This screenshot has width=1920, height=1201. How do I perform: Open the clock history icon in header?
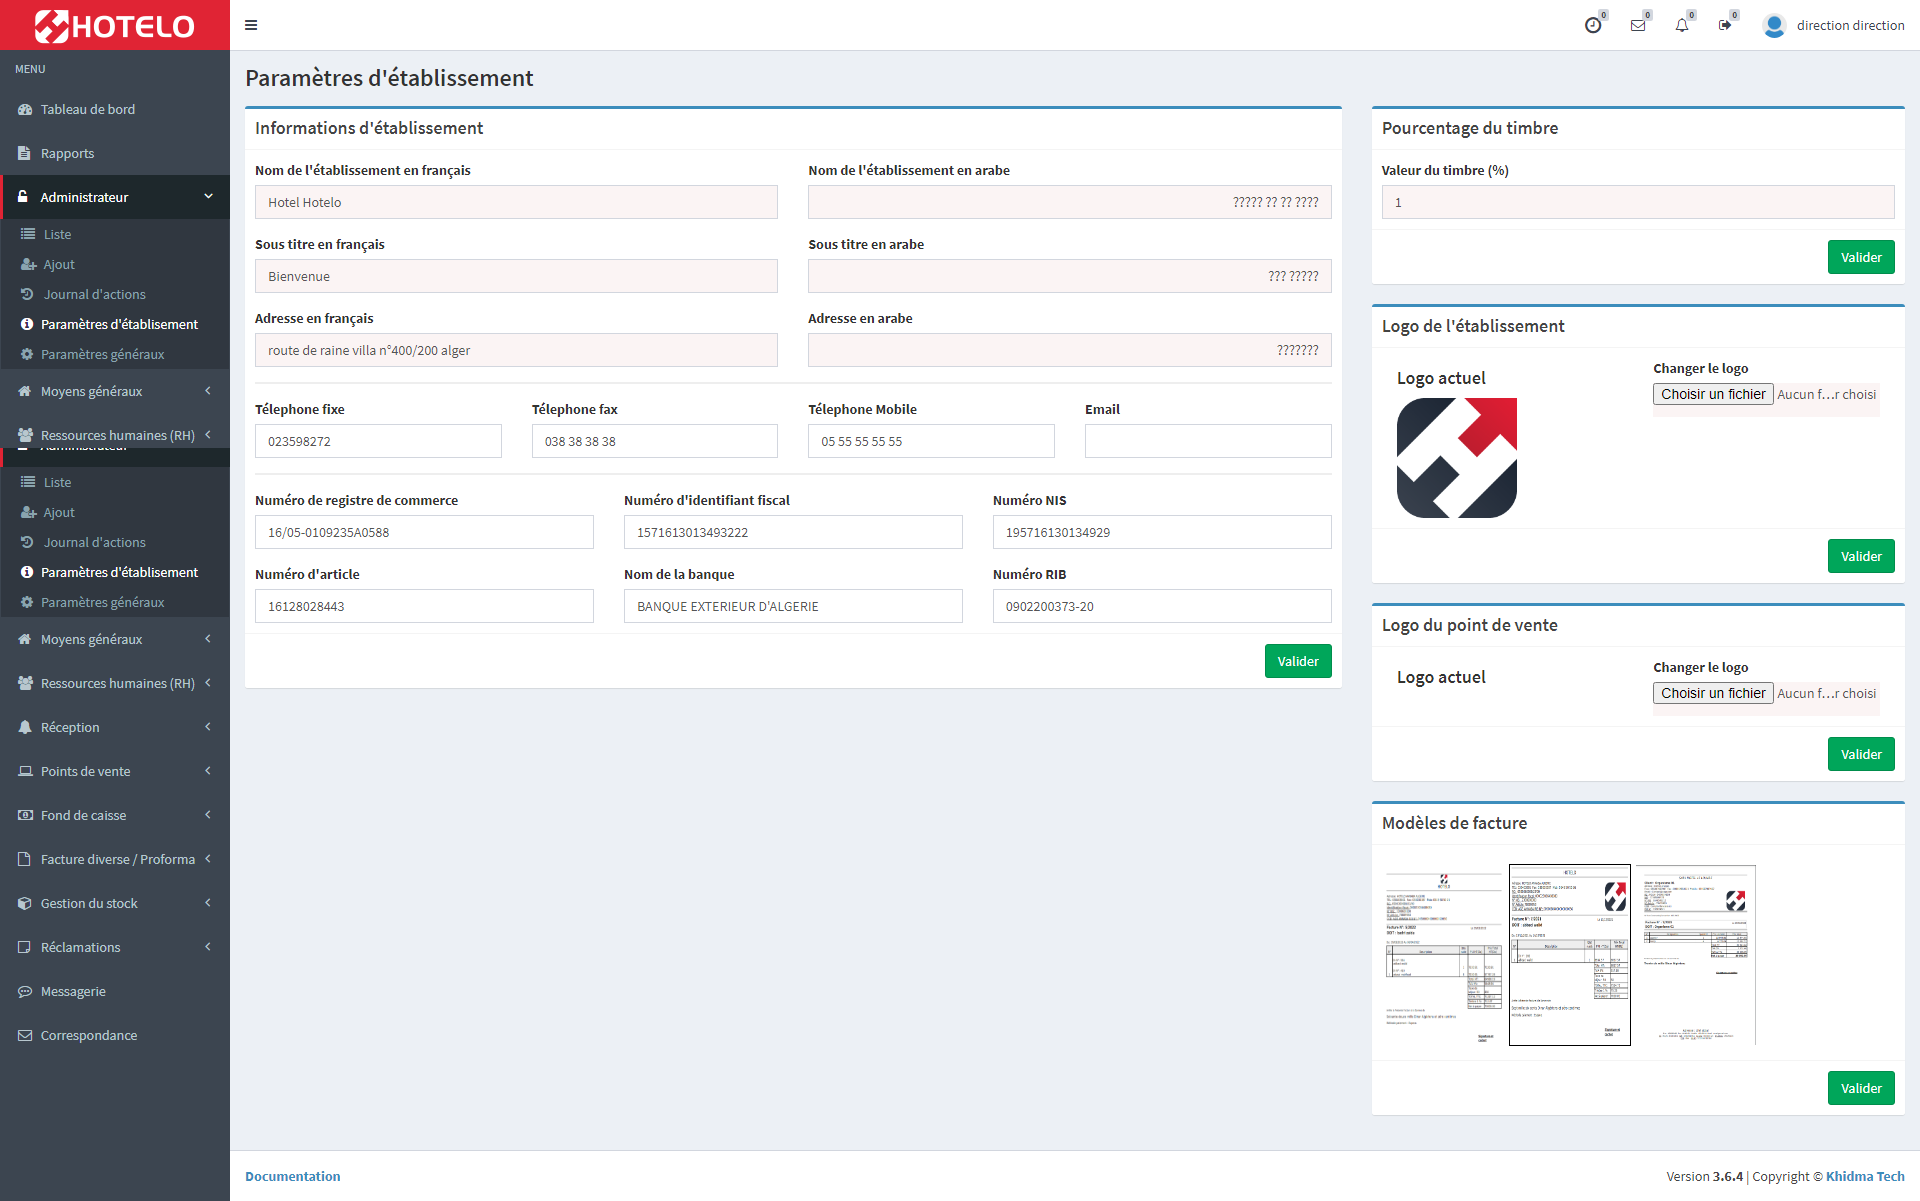1593,25
